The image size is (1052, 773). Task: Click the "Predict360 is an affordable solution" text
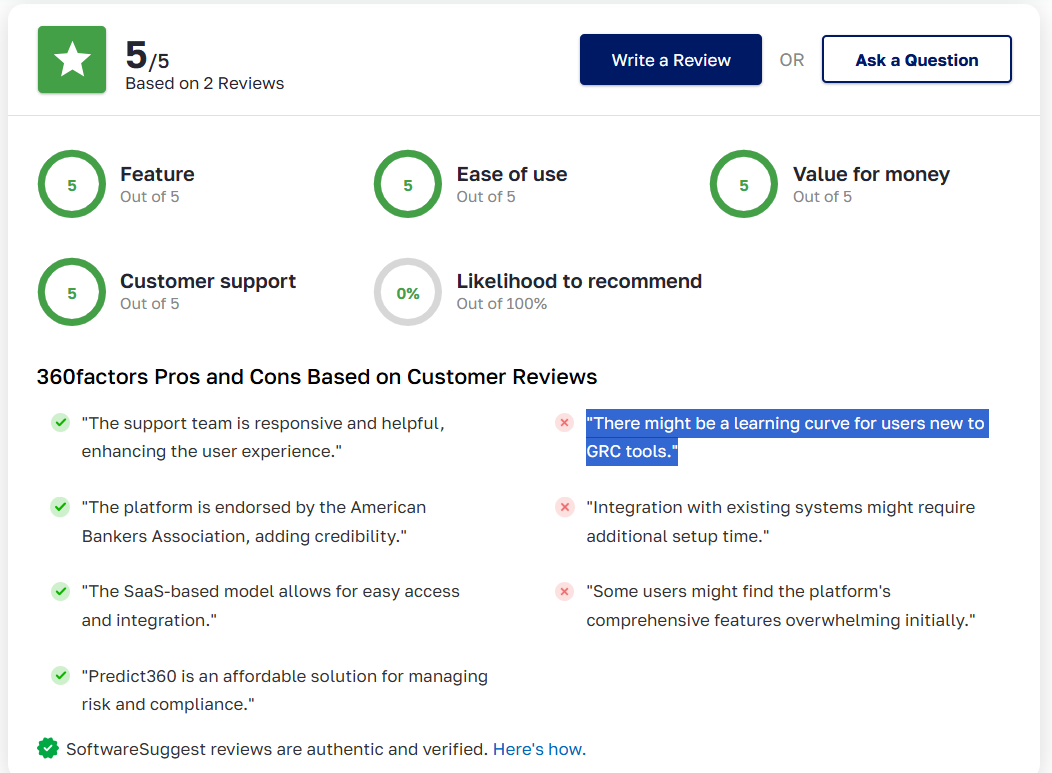click(x=284, y=690)
